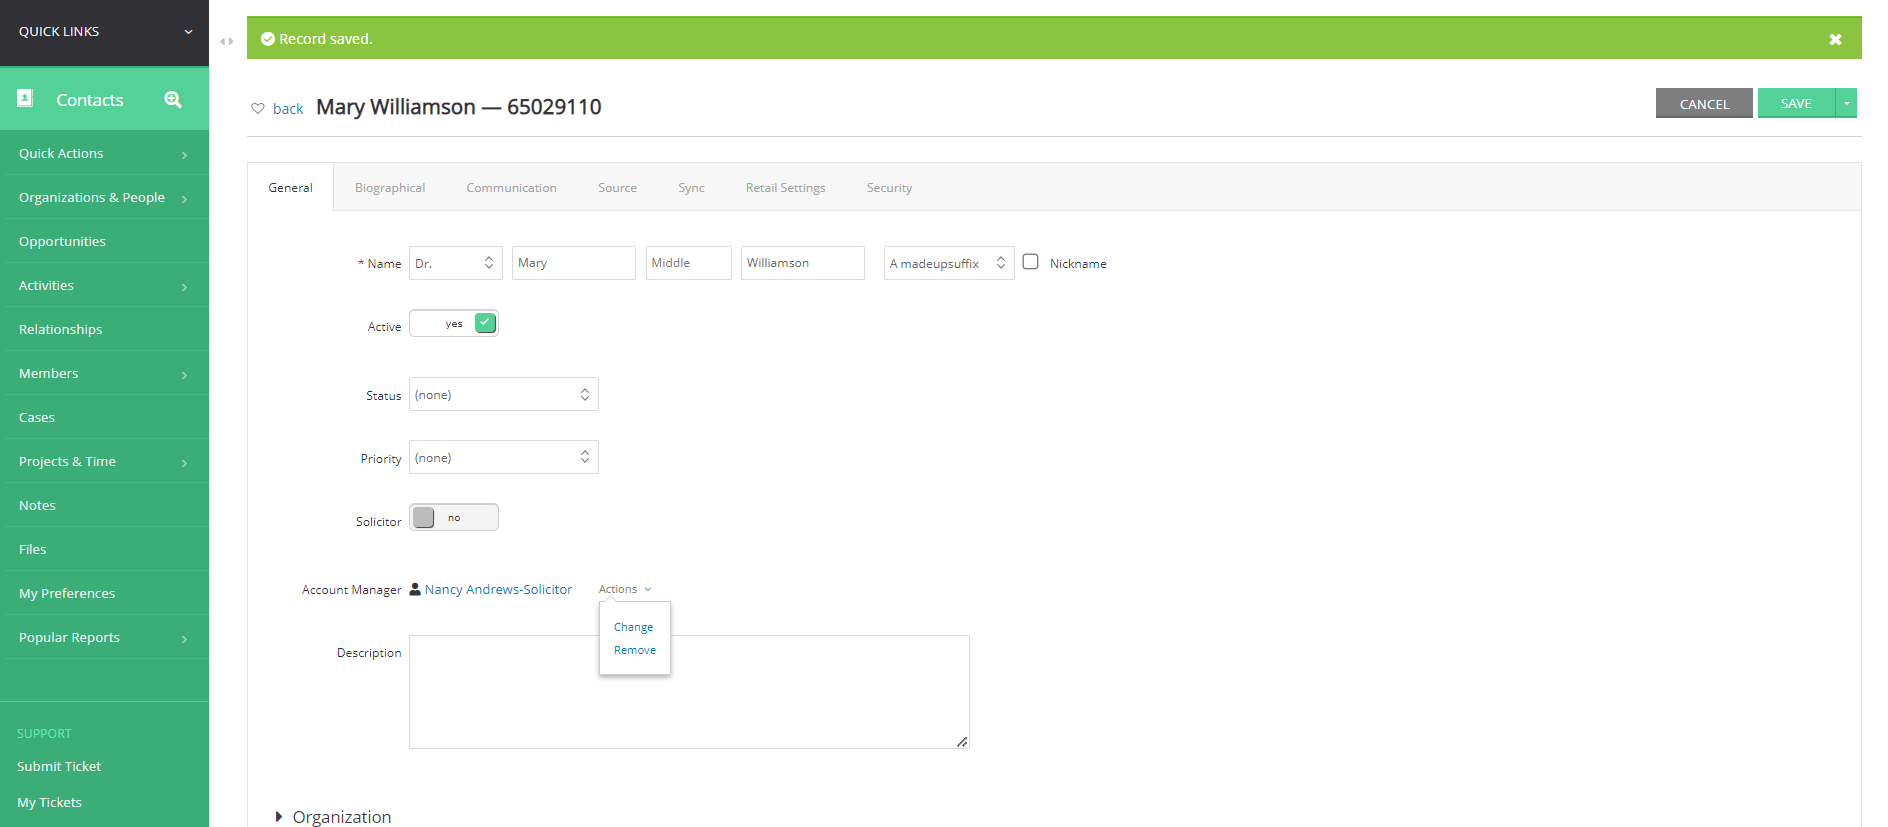The height and width of the screenshot is (827, 1888).
Task: Toggle the Active yes switch
Action: pyautogui.click(x=454, y=323)
